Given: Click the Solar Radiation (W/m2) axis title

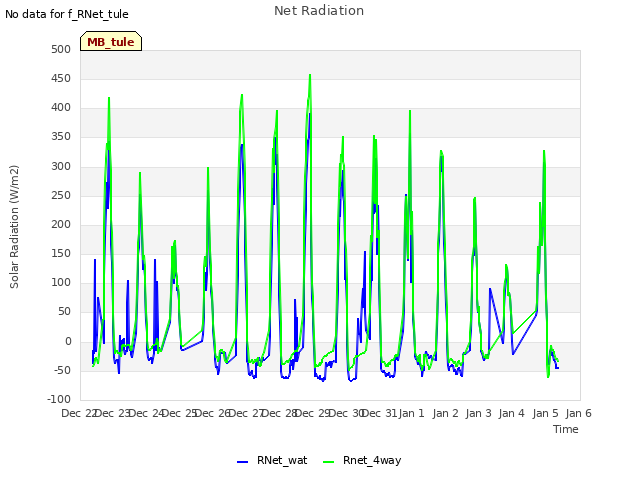Looking at the screenshot, I should coord(14,227).
